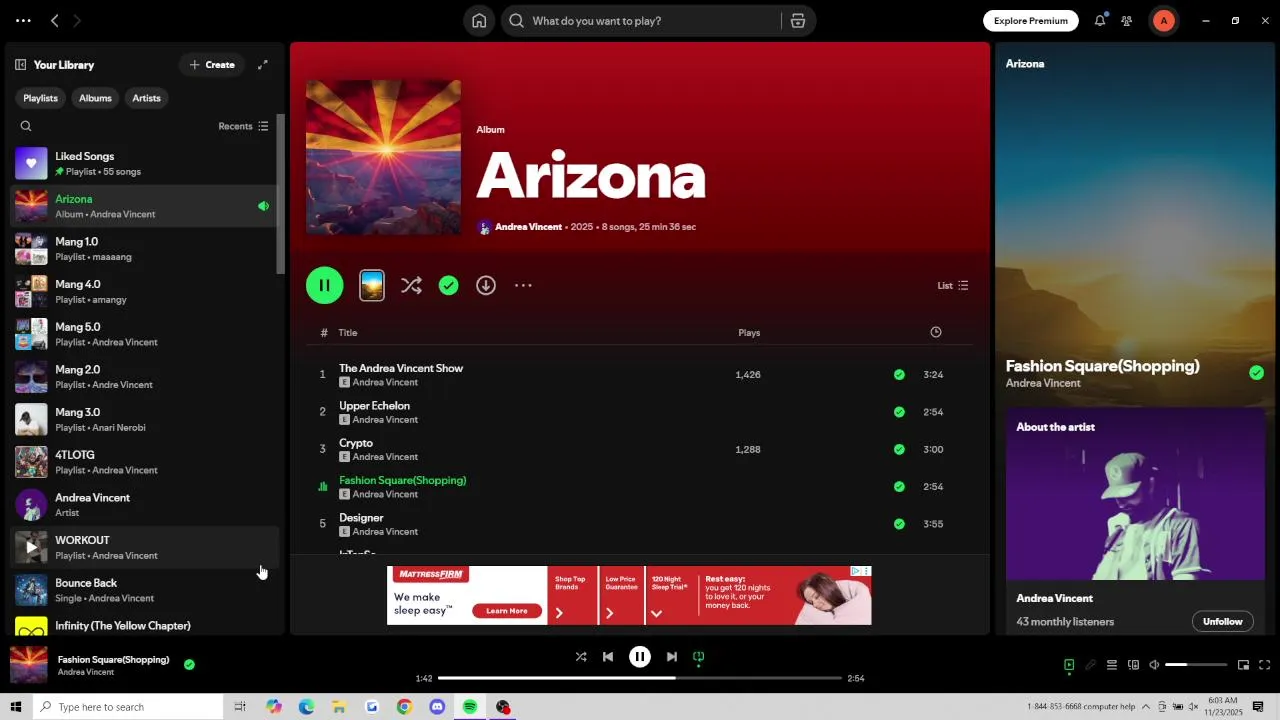Viewport: 1280px width, 720px height.
Task: Toggle saved checkmark in Now Playing panel
Action: tap(1256, 373)
